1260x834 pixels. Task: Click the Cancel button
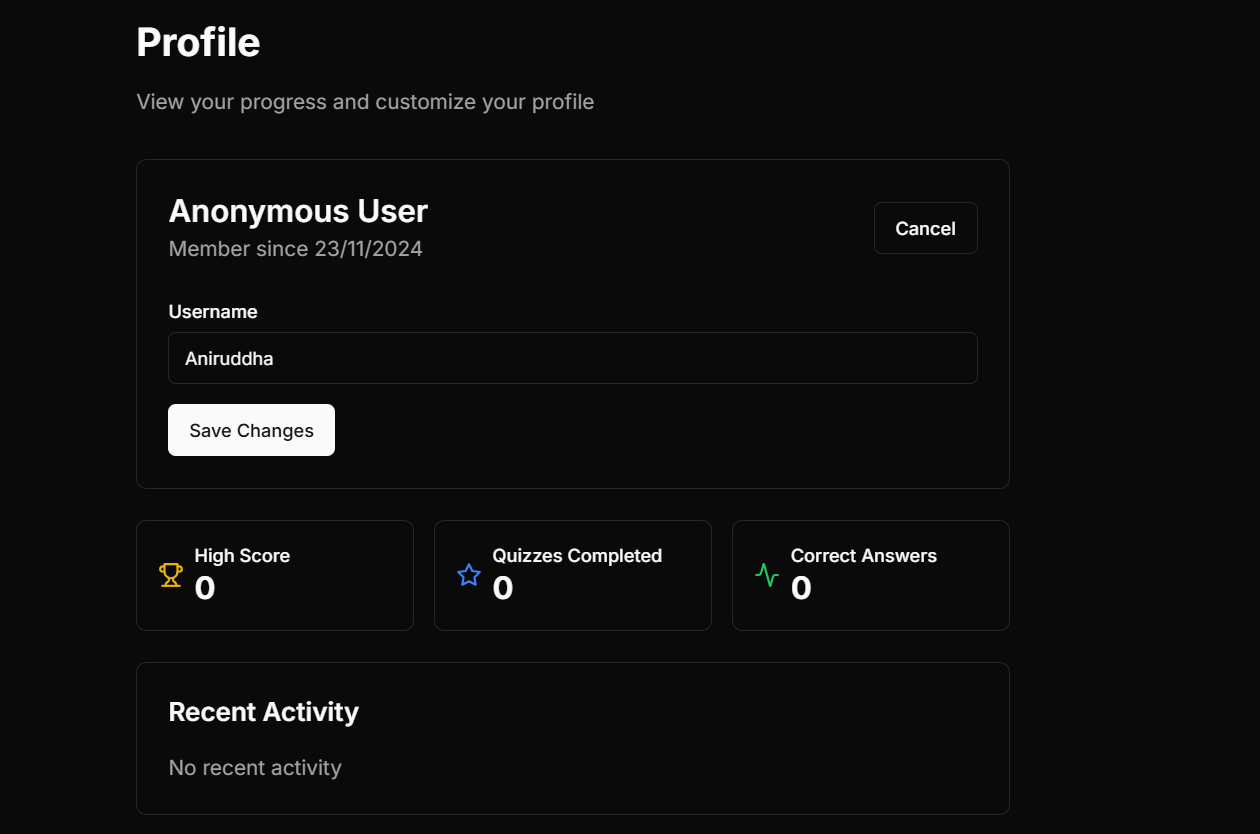click(925, 228)
